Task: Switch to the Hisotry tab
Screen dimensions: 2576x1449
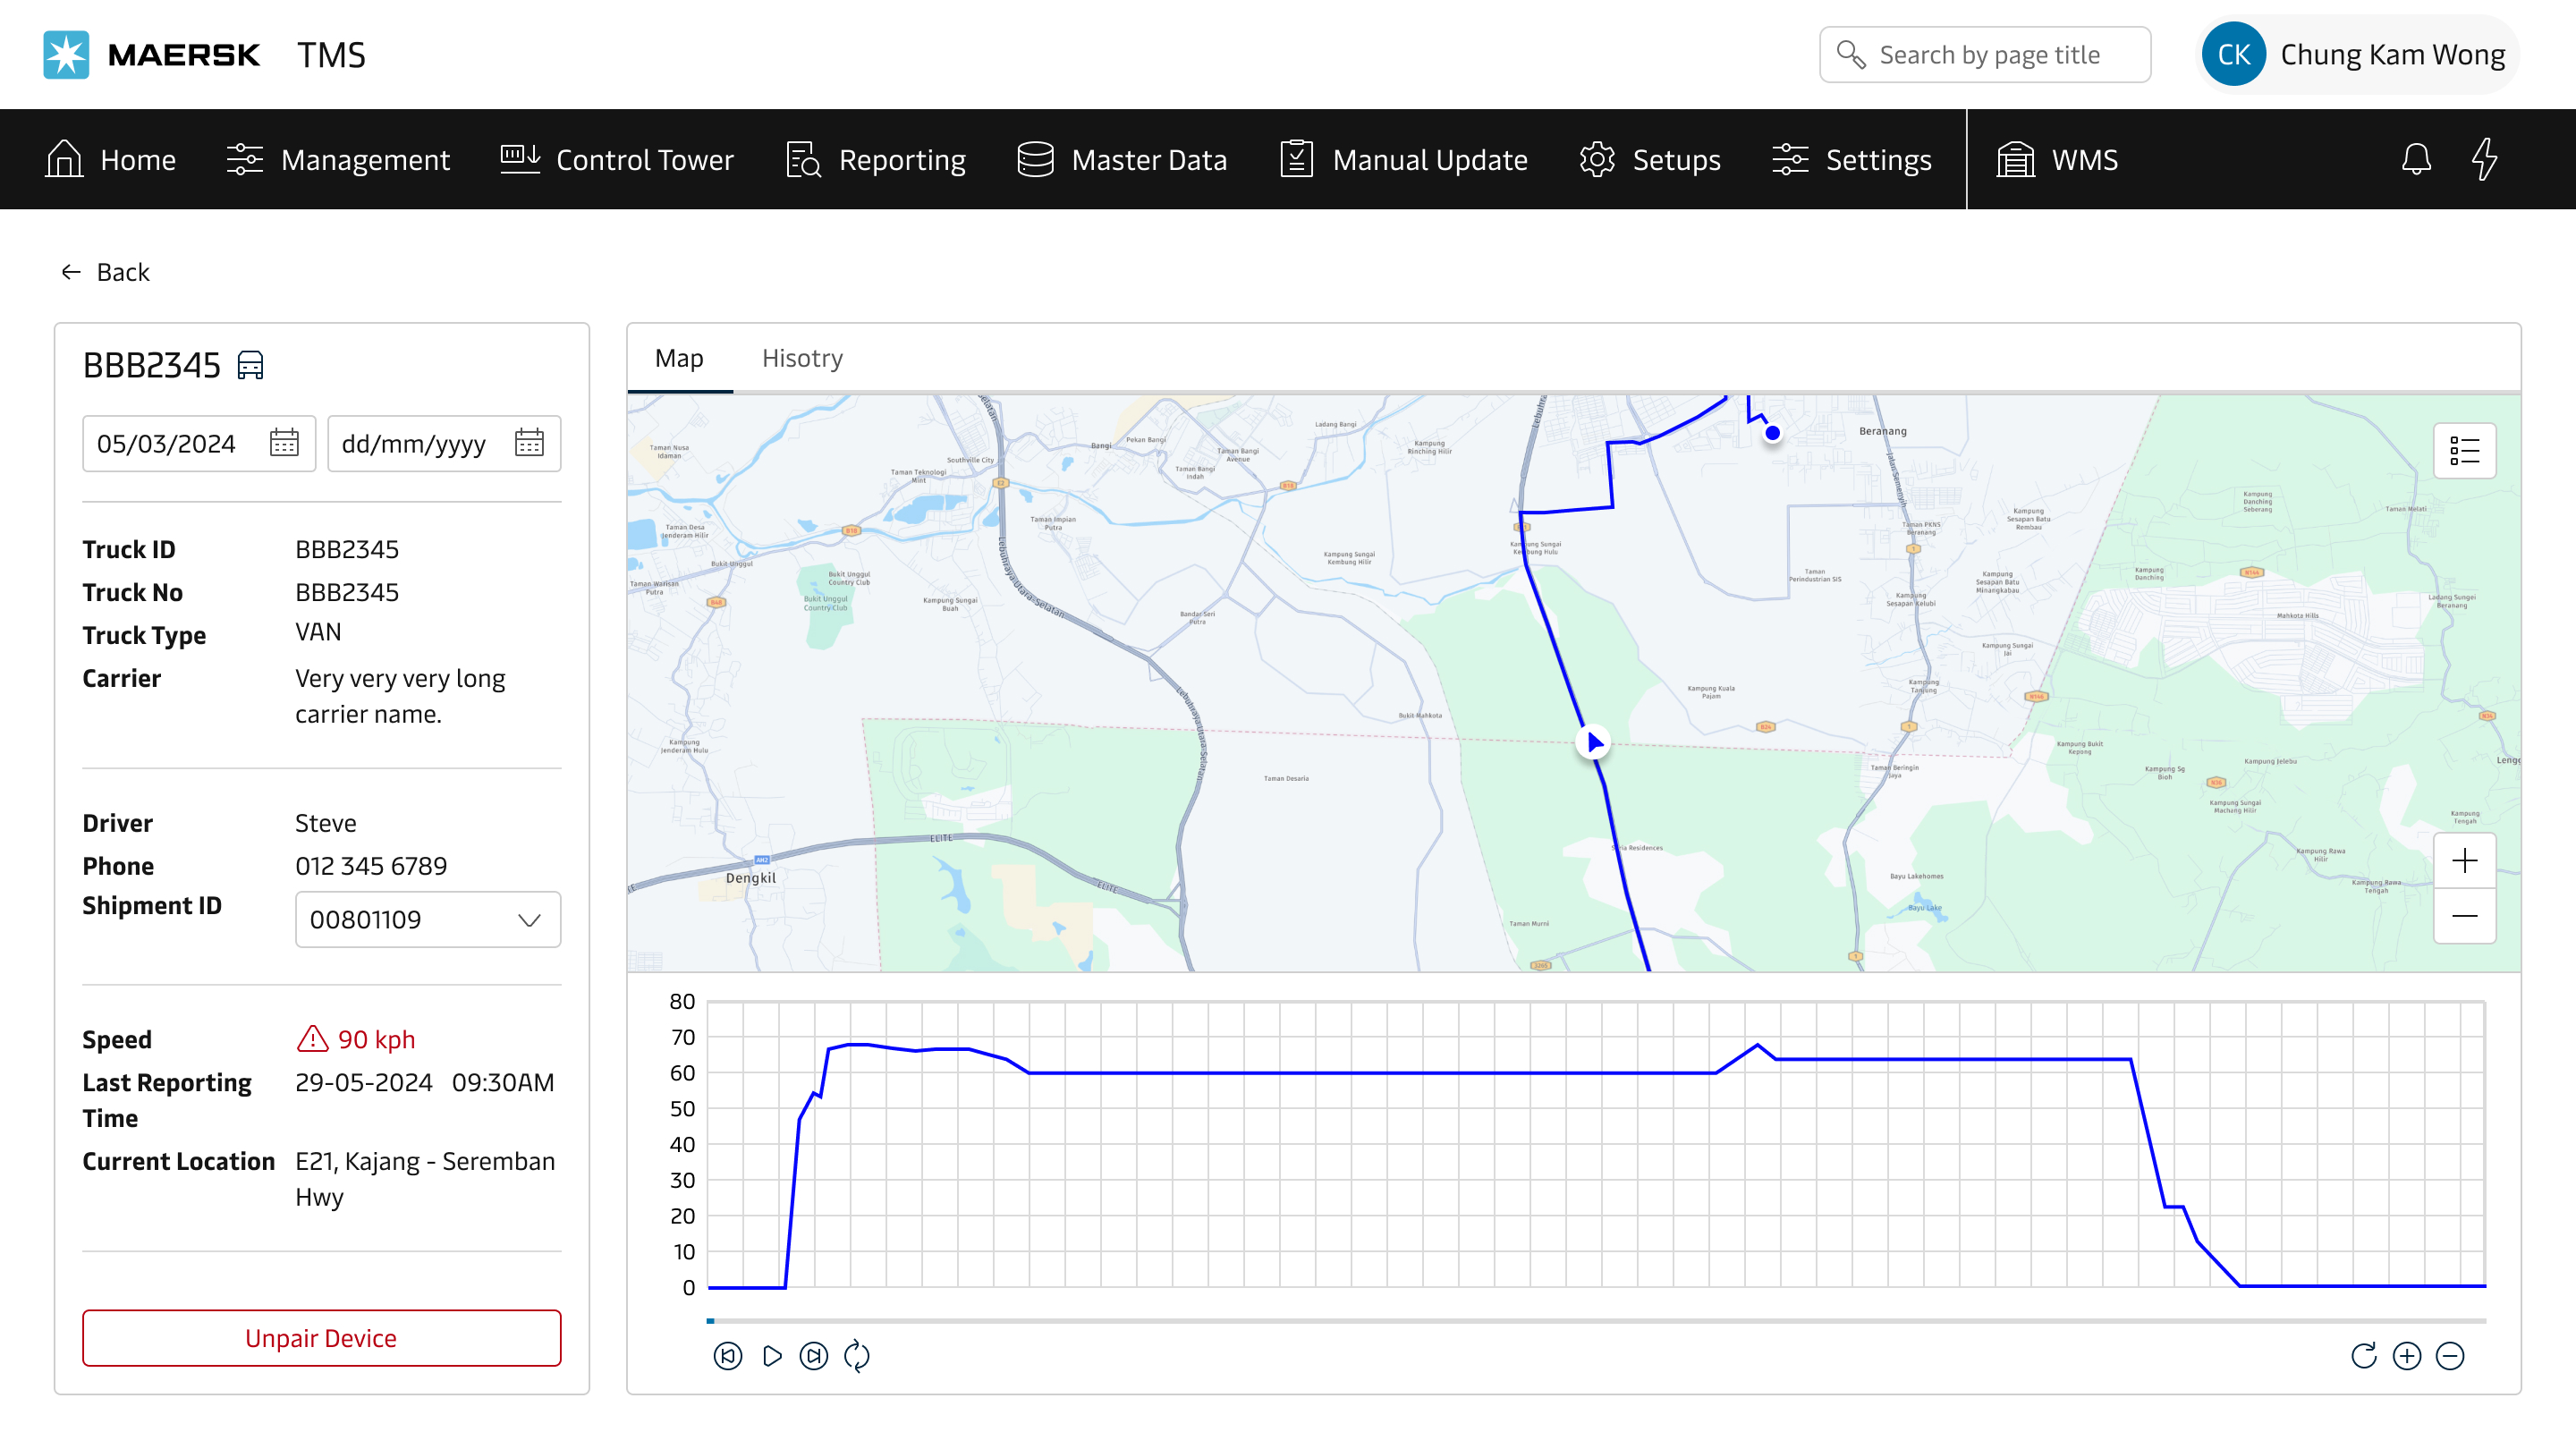Action: 802,358
